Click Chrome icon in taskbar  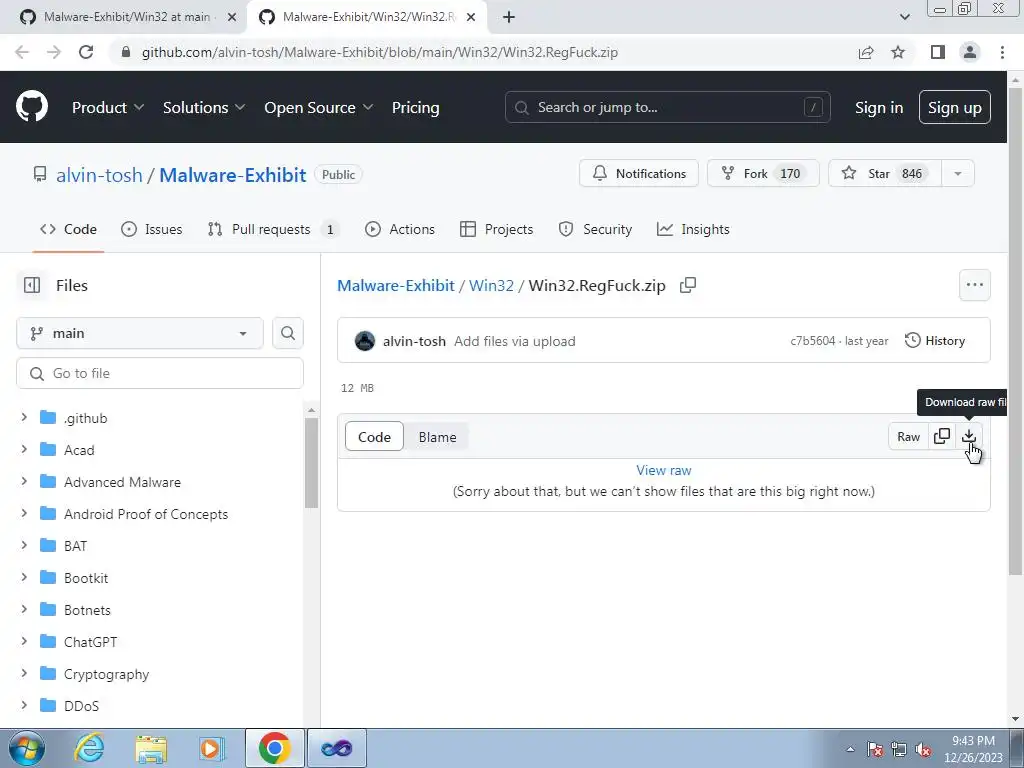click(274, 748)
